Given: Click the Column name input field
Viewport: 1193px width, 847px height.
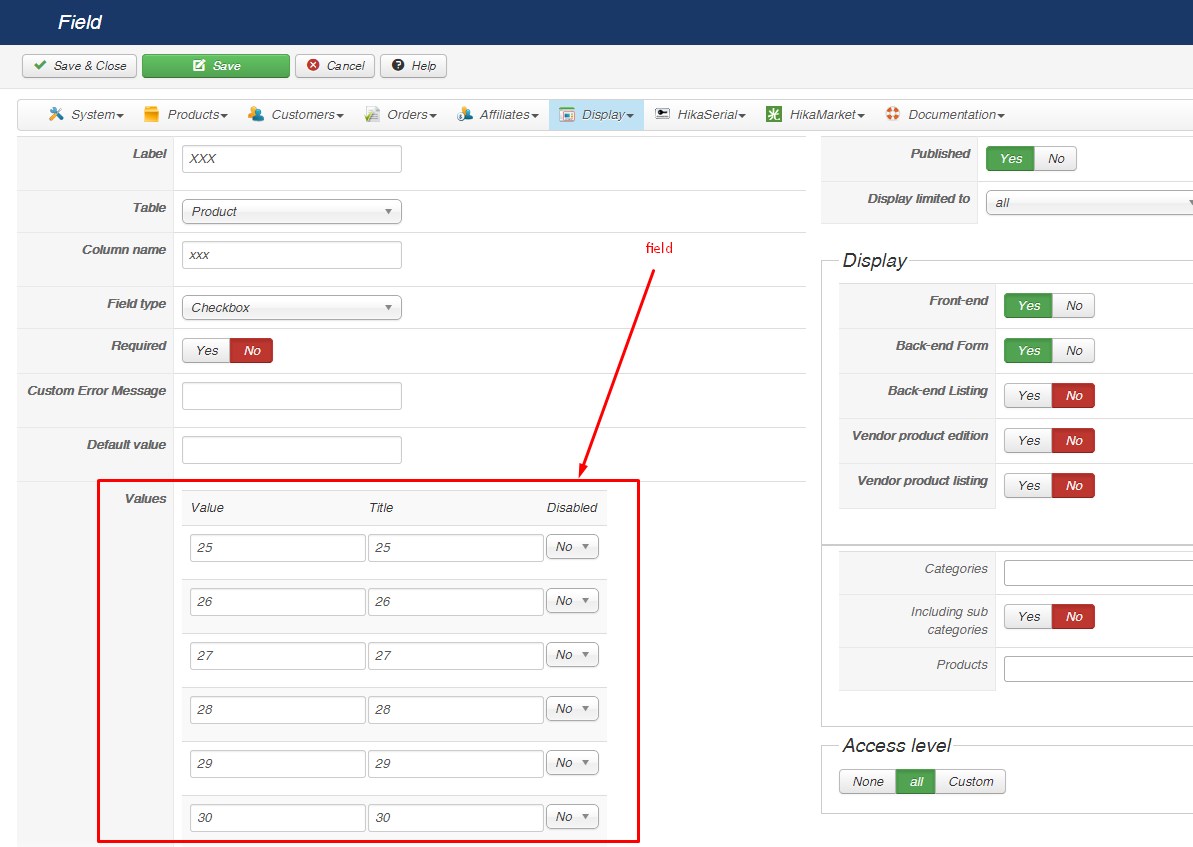Looking at the screenshot, I should (291, 255).
